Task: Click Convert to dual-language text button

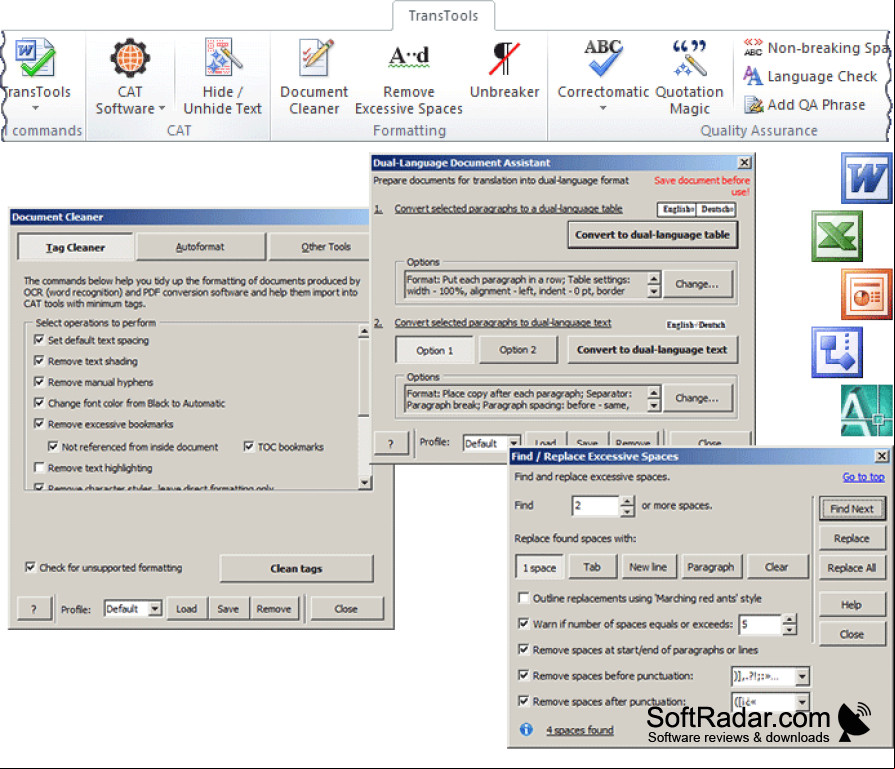Action: pos(652,350)
